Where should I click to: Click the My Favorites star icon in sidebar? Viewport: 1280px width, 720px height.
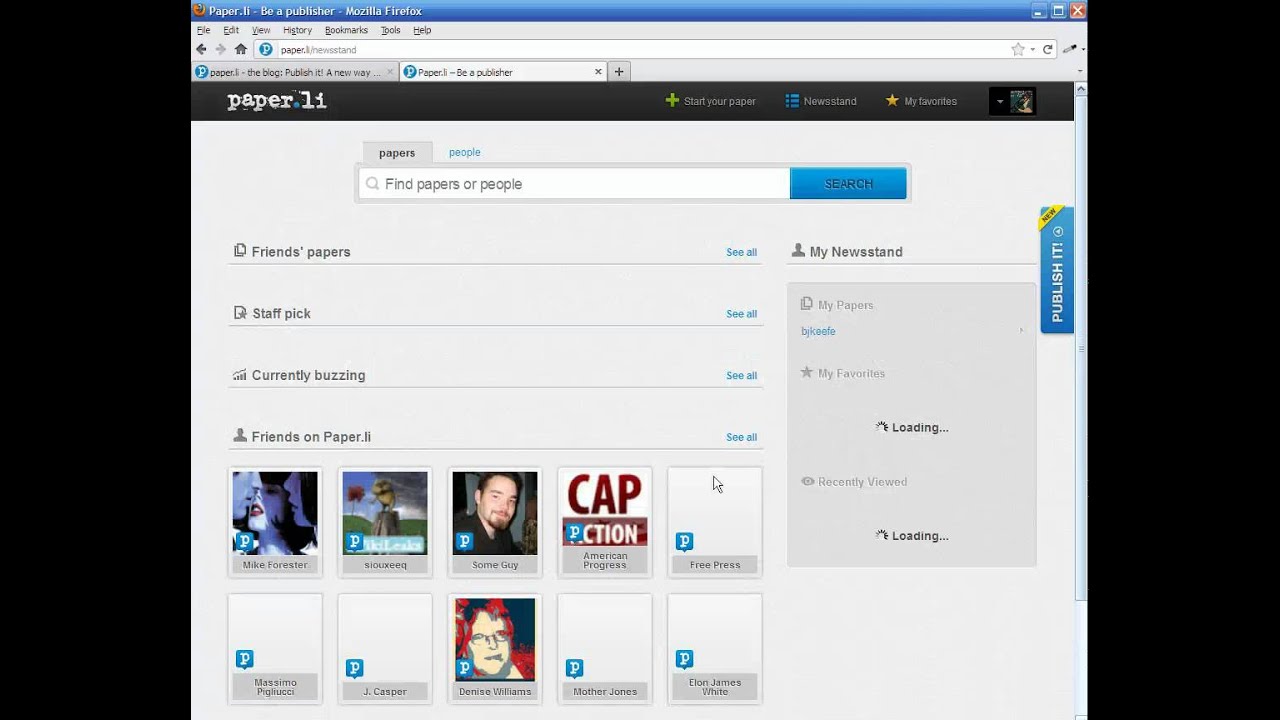pos(806,372)
